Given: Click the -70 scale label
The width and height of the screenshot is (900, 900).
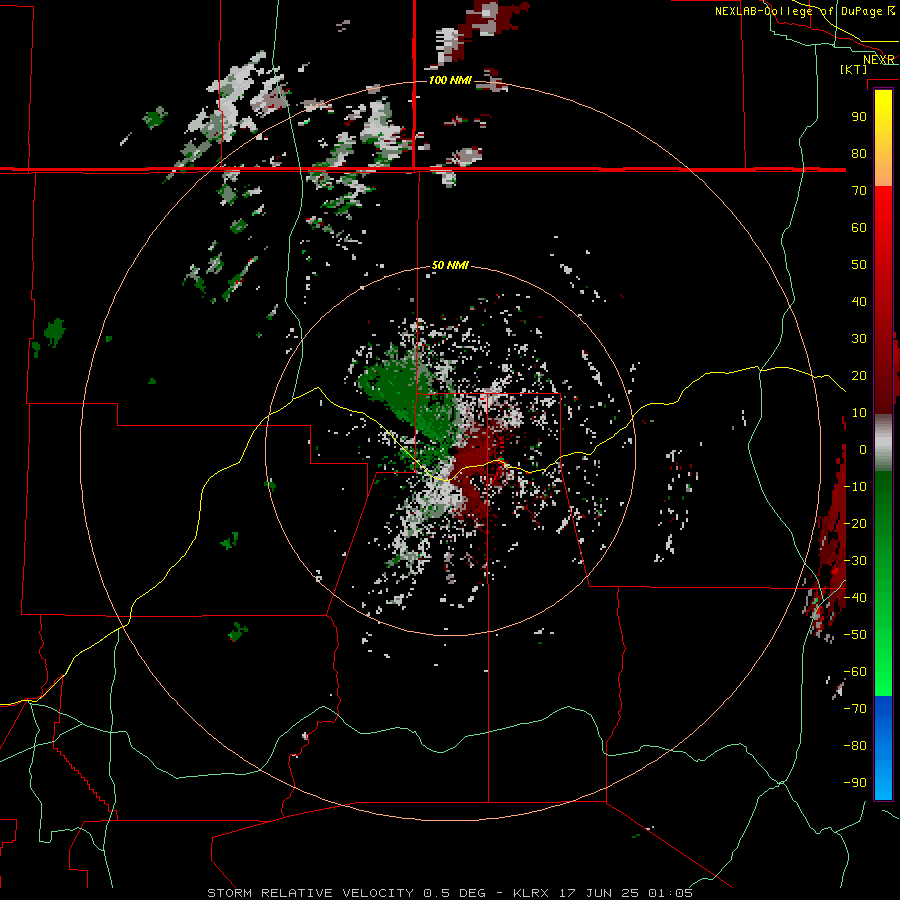Looking at the screenshot, I should click(x=855, y=709).
